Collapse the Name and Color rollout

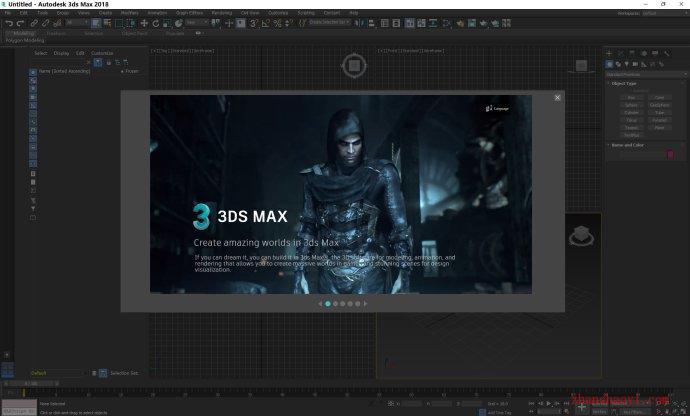pyautogui.click(x=628, y=145)
